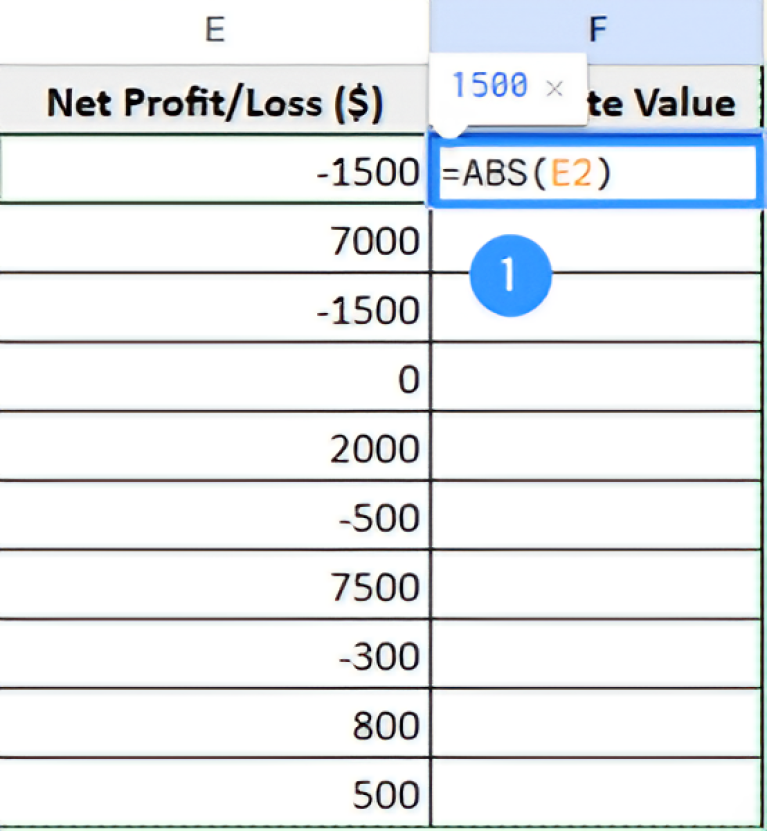This screenshot has height=831, width=767.
Task: Click the cell with value 7500
Action: (x=214, y=586)
